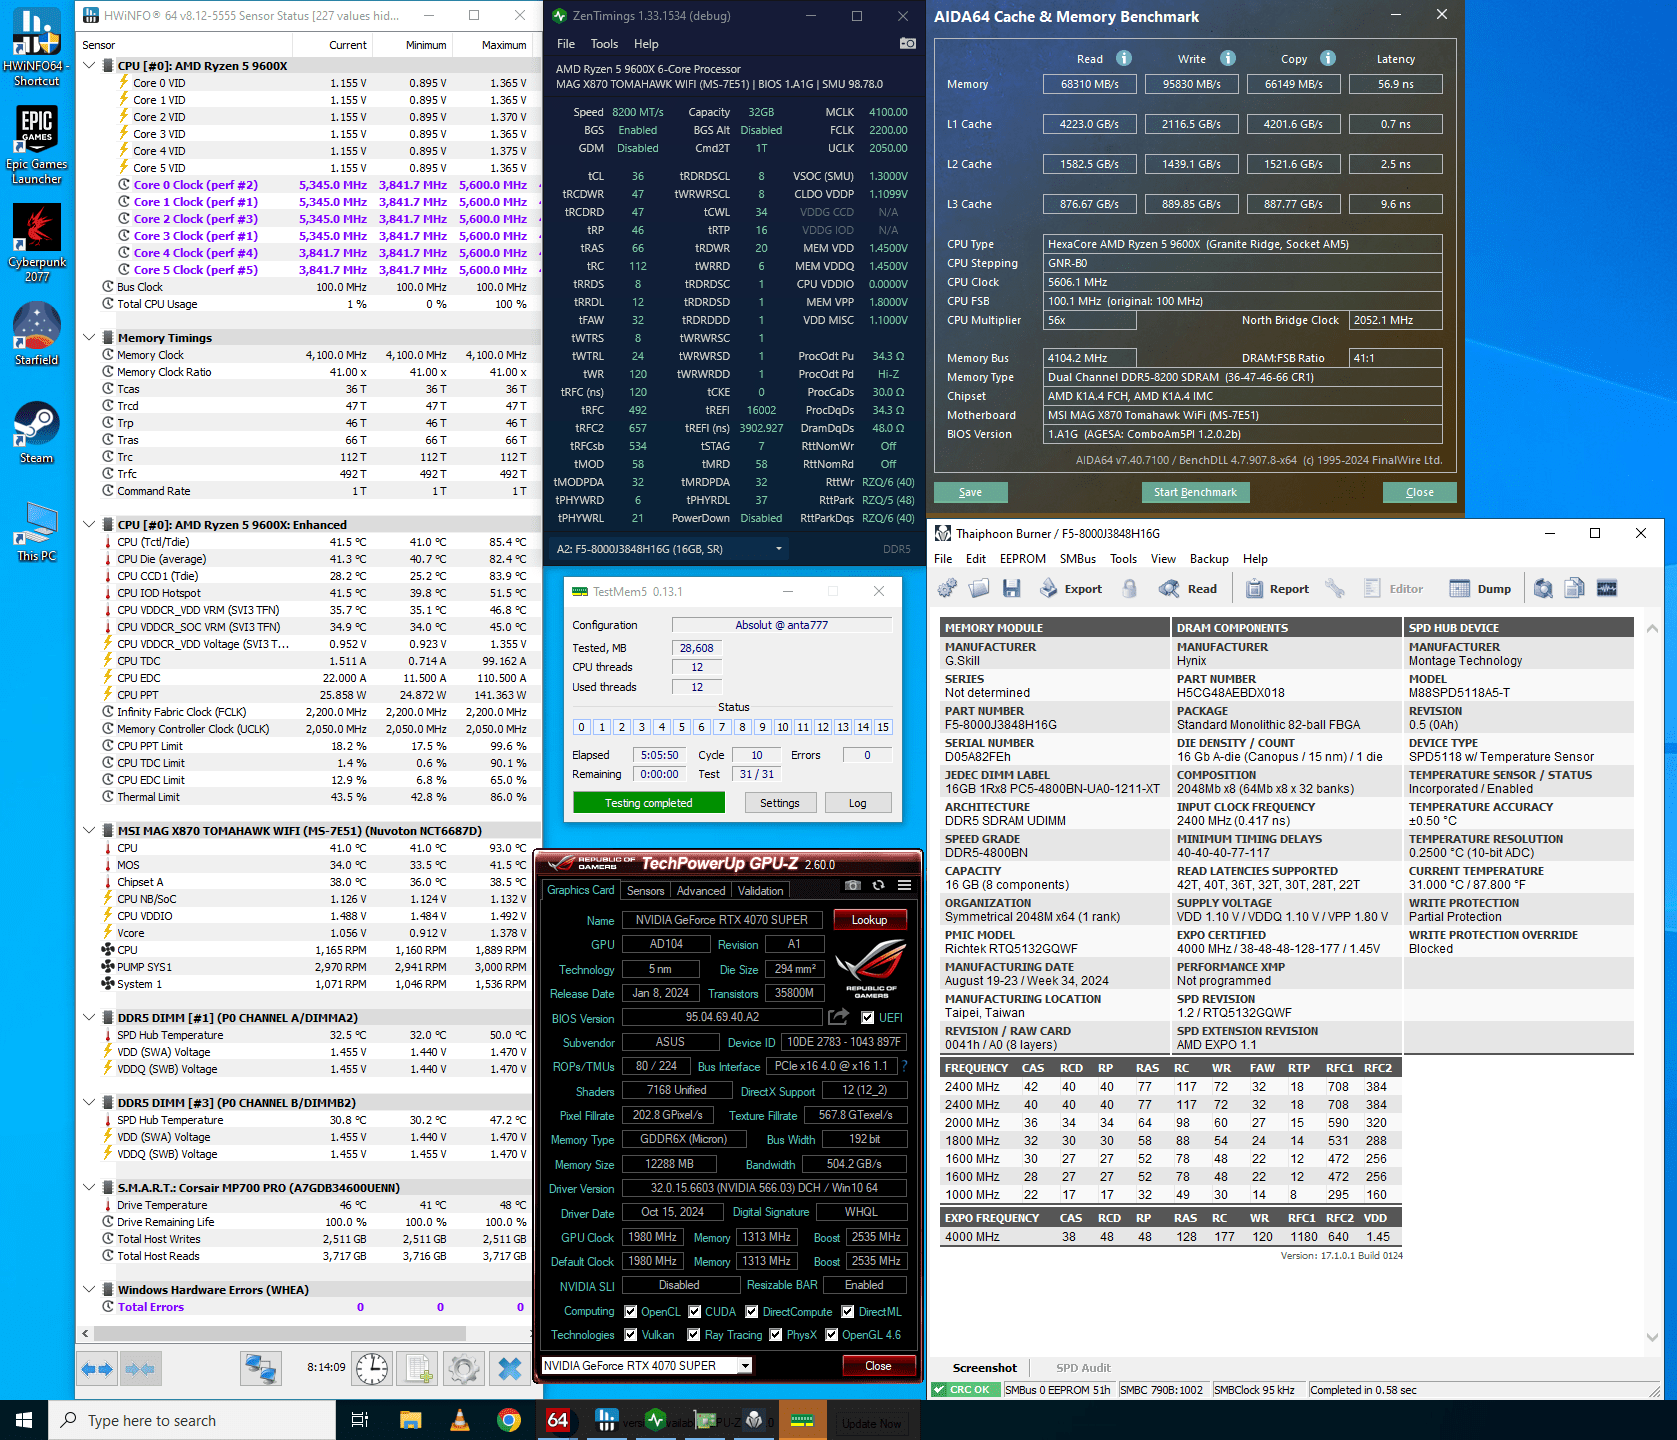Image resolution: width=1677 pixels, height=1440 pixels.
Task: Toggle OpenGL 4.6 checkbox in GPU-Z
Action: click(x=832, y=1335)
